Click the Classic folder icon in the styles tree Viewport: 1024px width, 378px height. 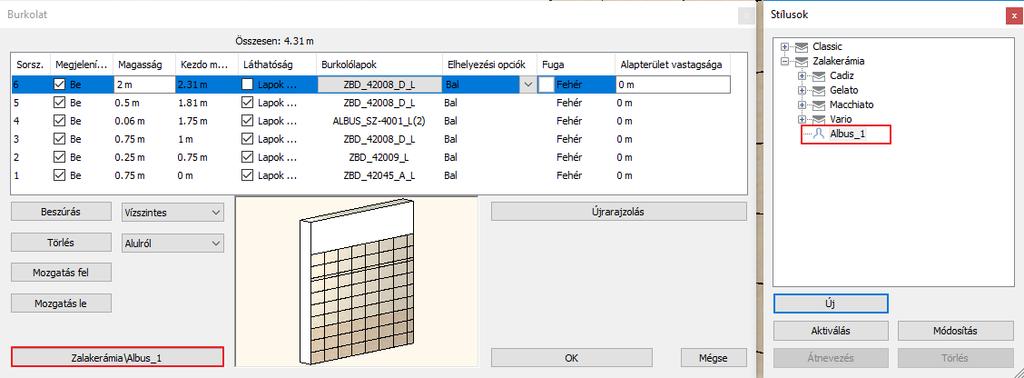(x=801, y=47)
